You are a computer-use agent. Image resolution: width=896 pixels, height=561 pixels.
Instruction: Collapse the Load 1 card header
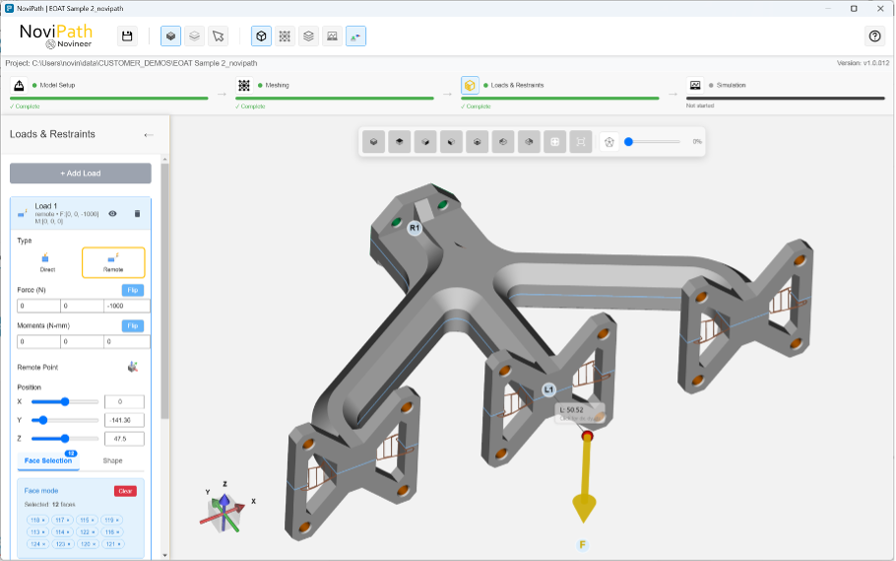coord(81,213)
